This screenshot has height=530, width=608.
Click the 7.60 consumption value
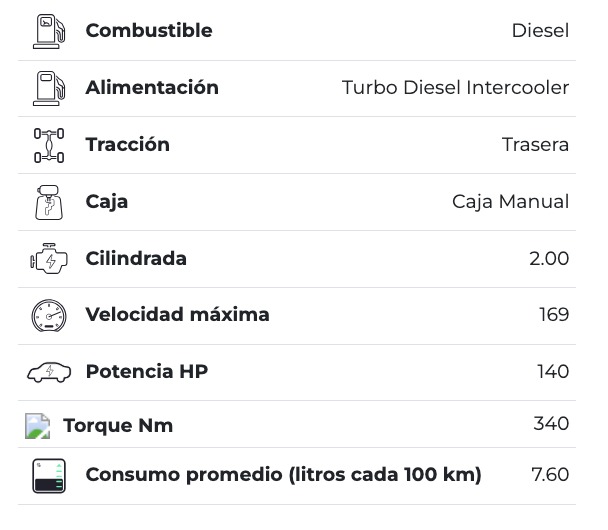pyautogui.click(x=549, y=475)
